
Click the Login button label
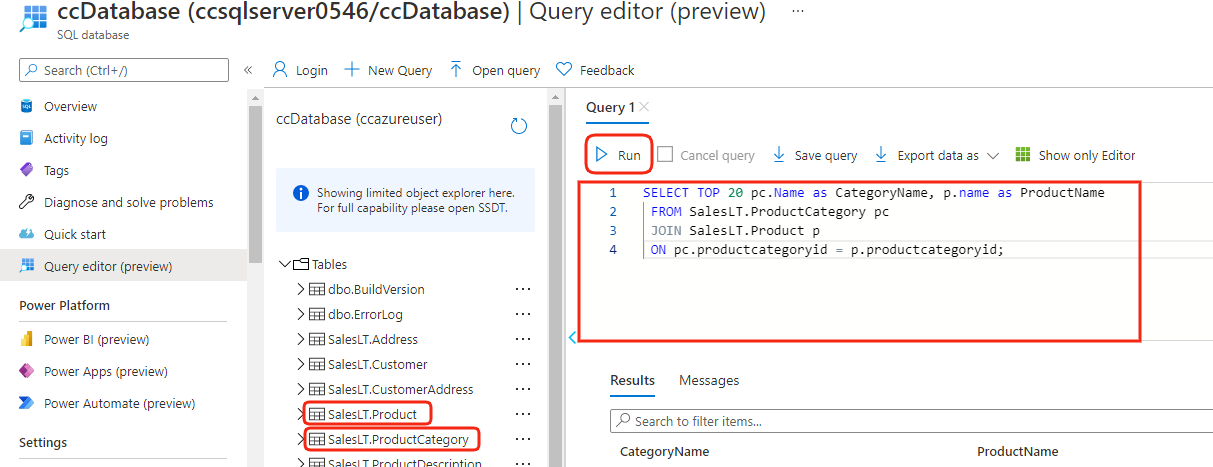[312, 70]
